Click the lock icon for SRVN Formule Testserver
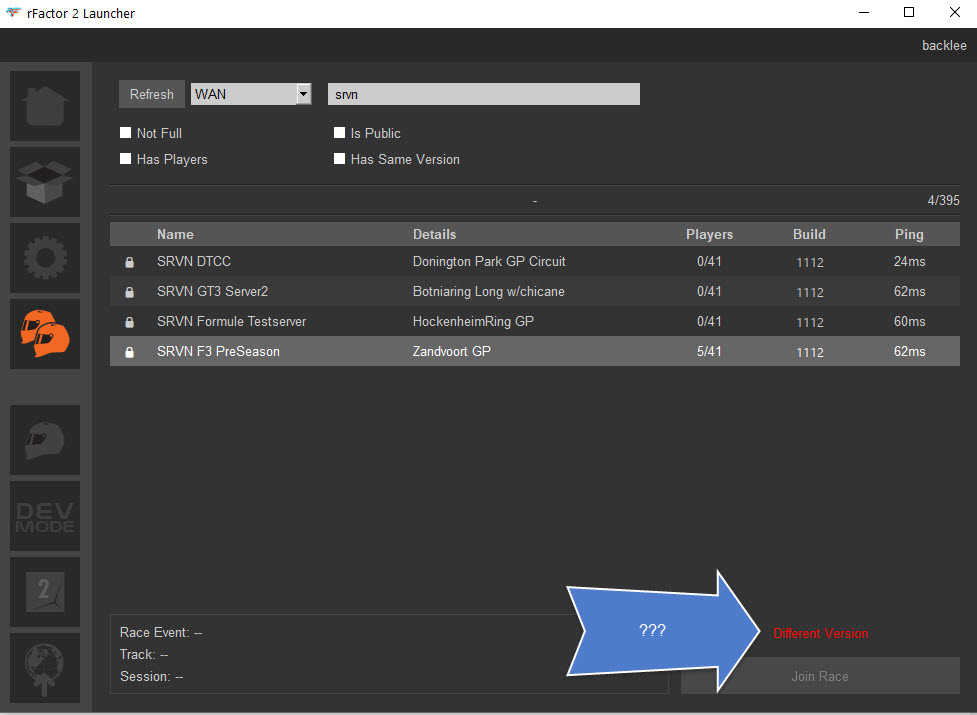The height and width of the screenshot is (715, 977). (x=130, y=322)
